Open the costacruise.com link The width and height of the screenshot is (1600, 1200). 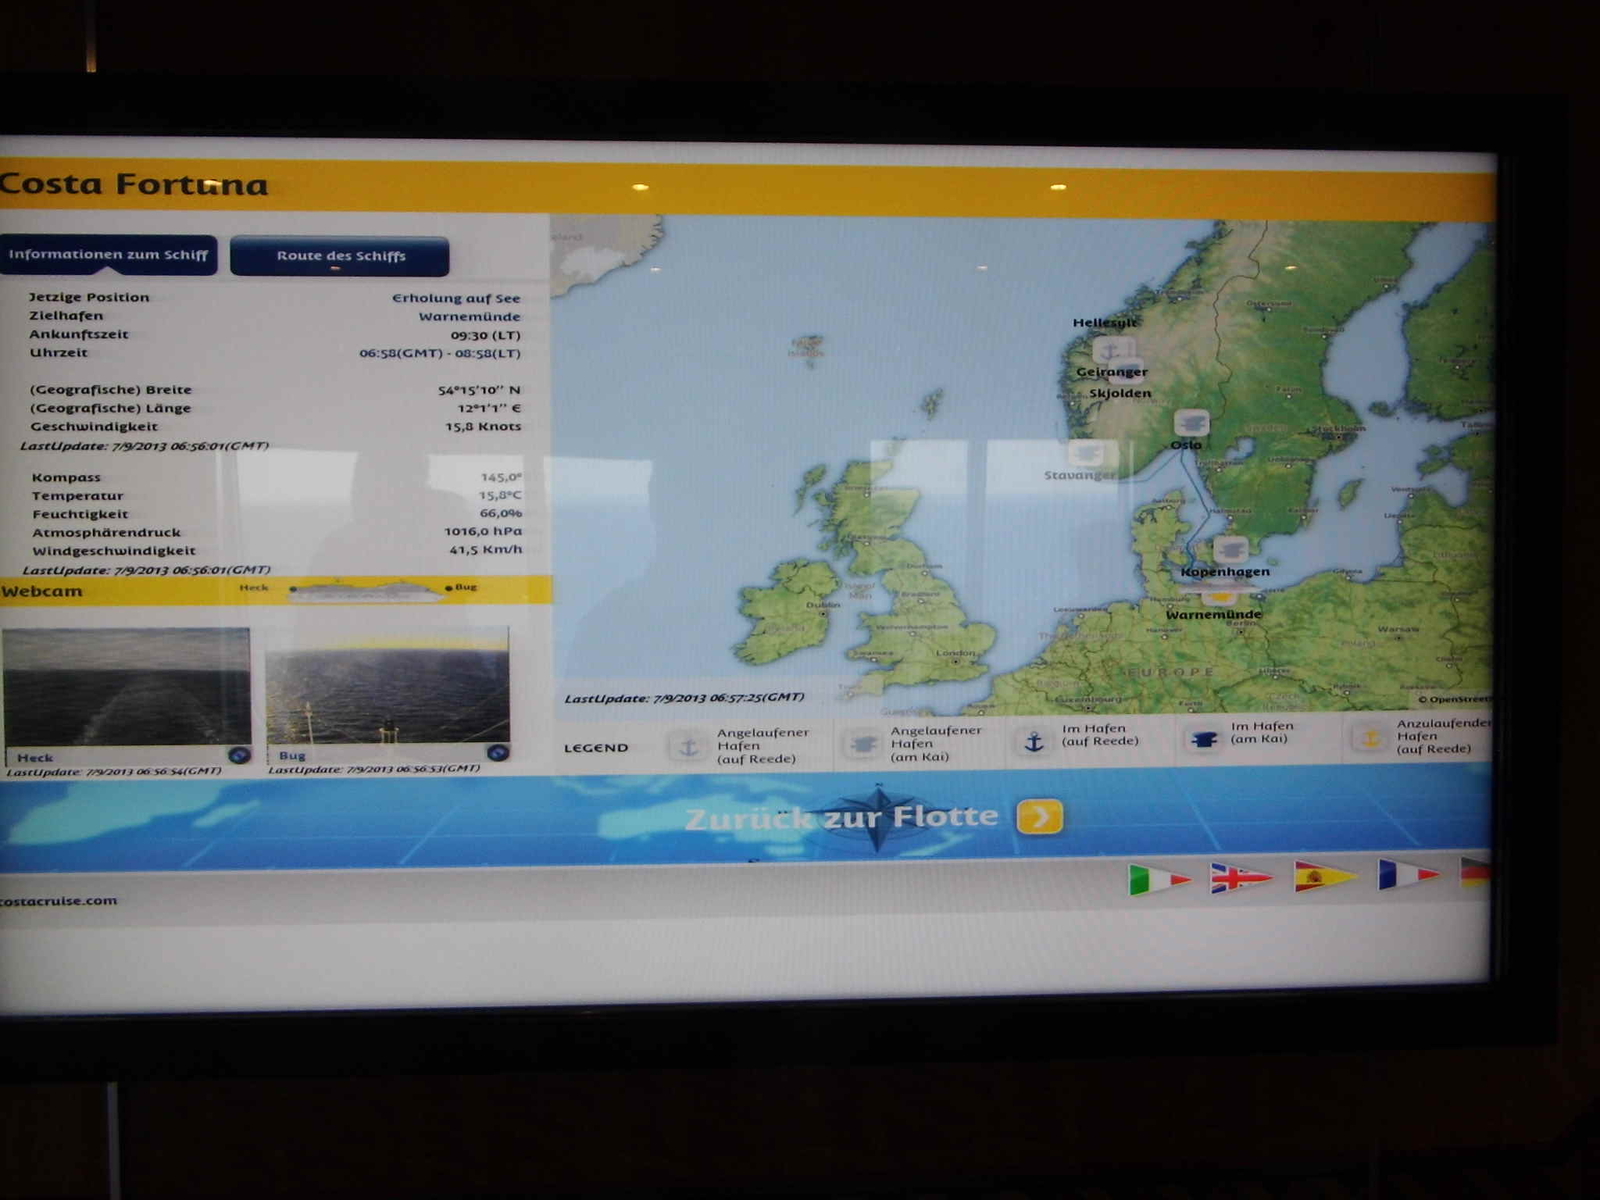coord(60,901)
